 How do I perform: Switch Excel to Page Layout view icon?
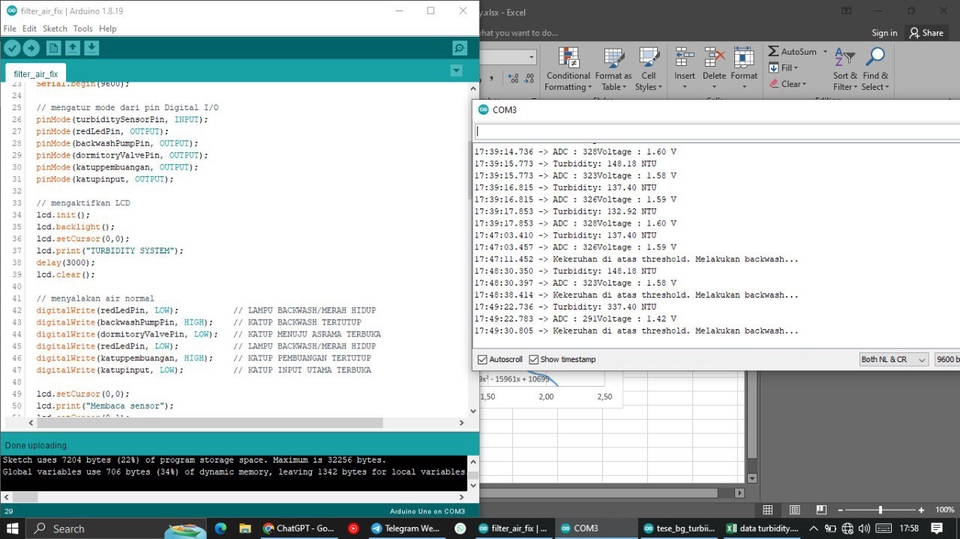pos(795,510)
